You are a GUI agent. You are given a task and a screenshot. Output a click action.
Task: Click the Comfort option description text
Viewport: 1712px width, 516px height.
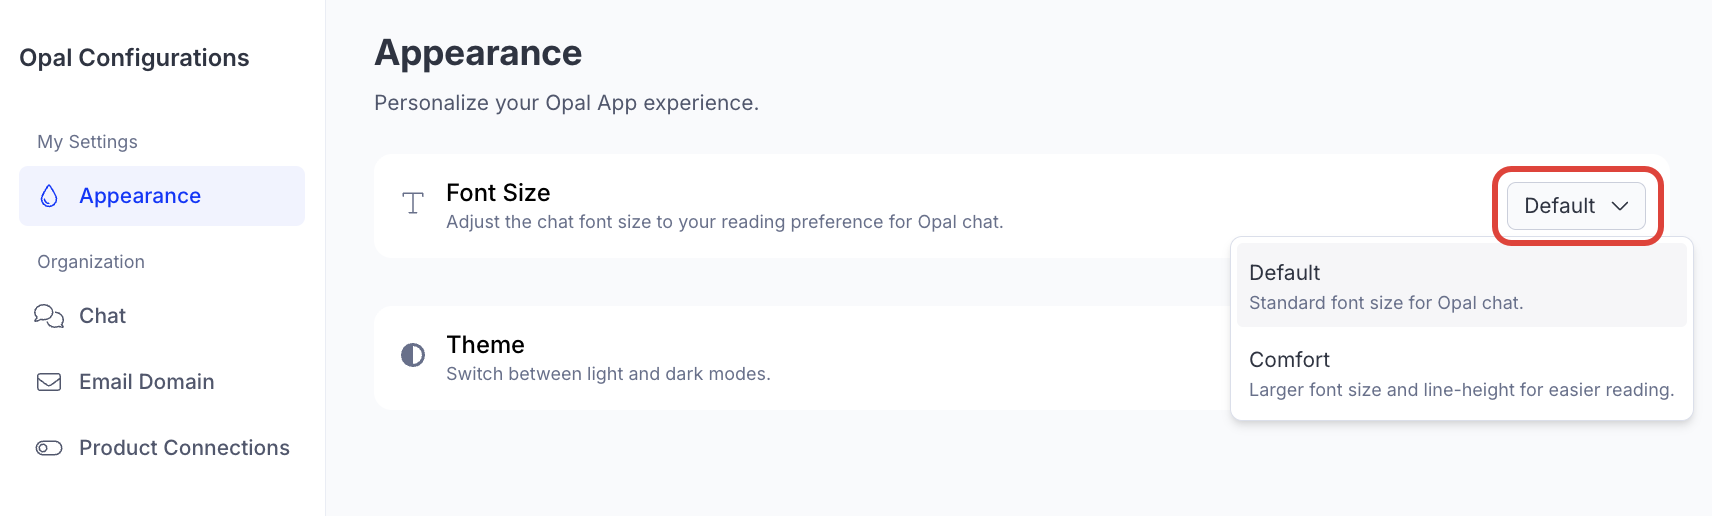(1461, 390)
